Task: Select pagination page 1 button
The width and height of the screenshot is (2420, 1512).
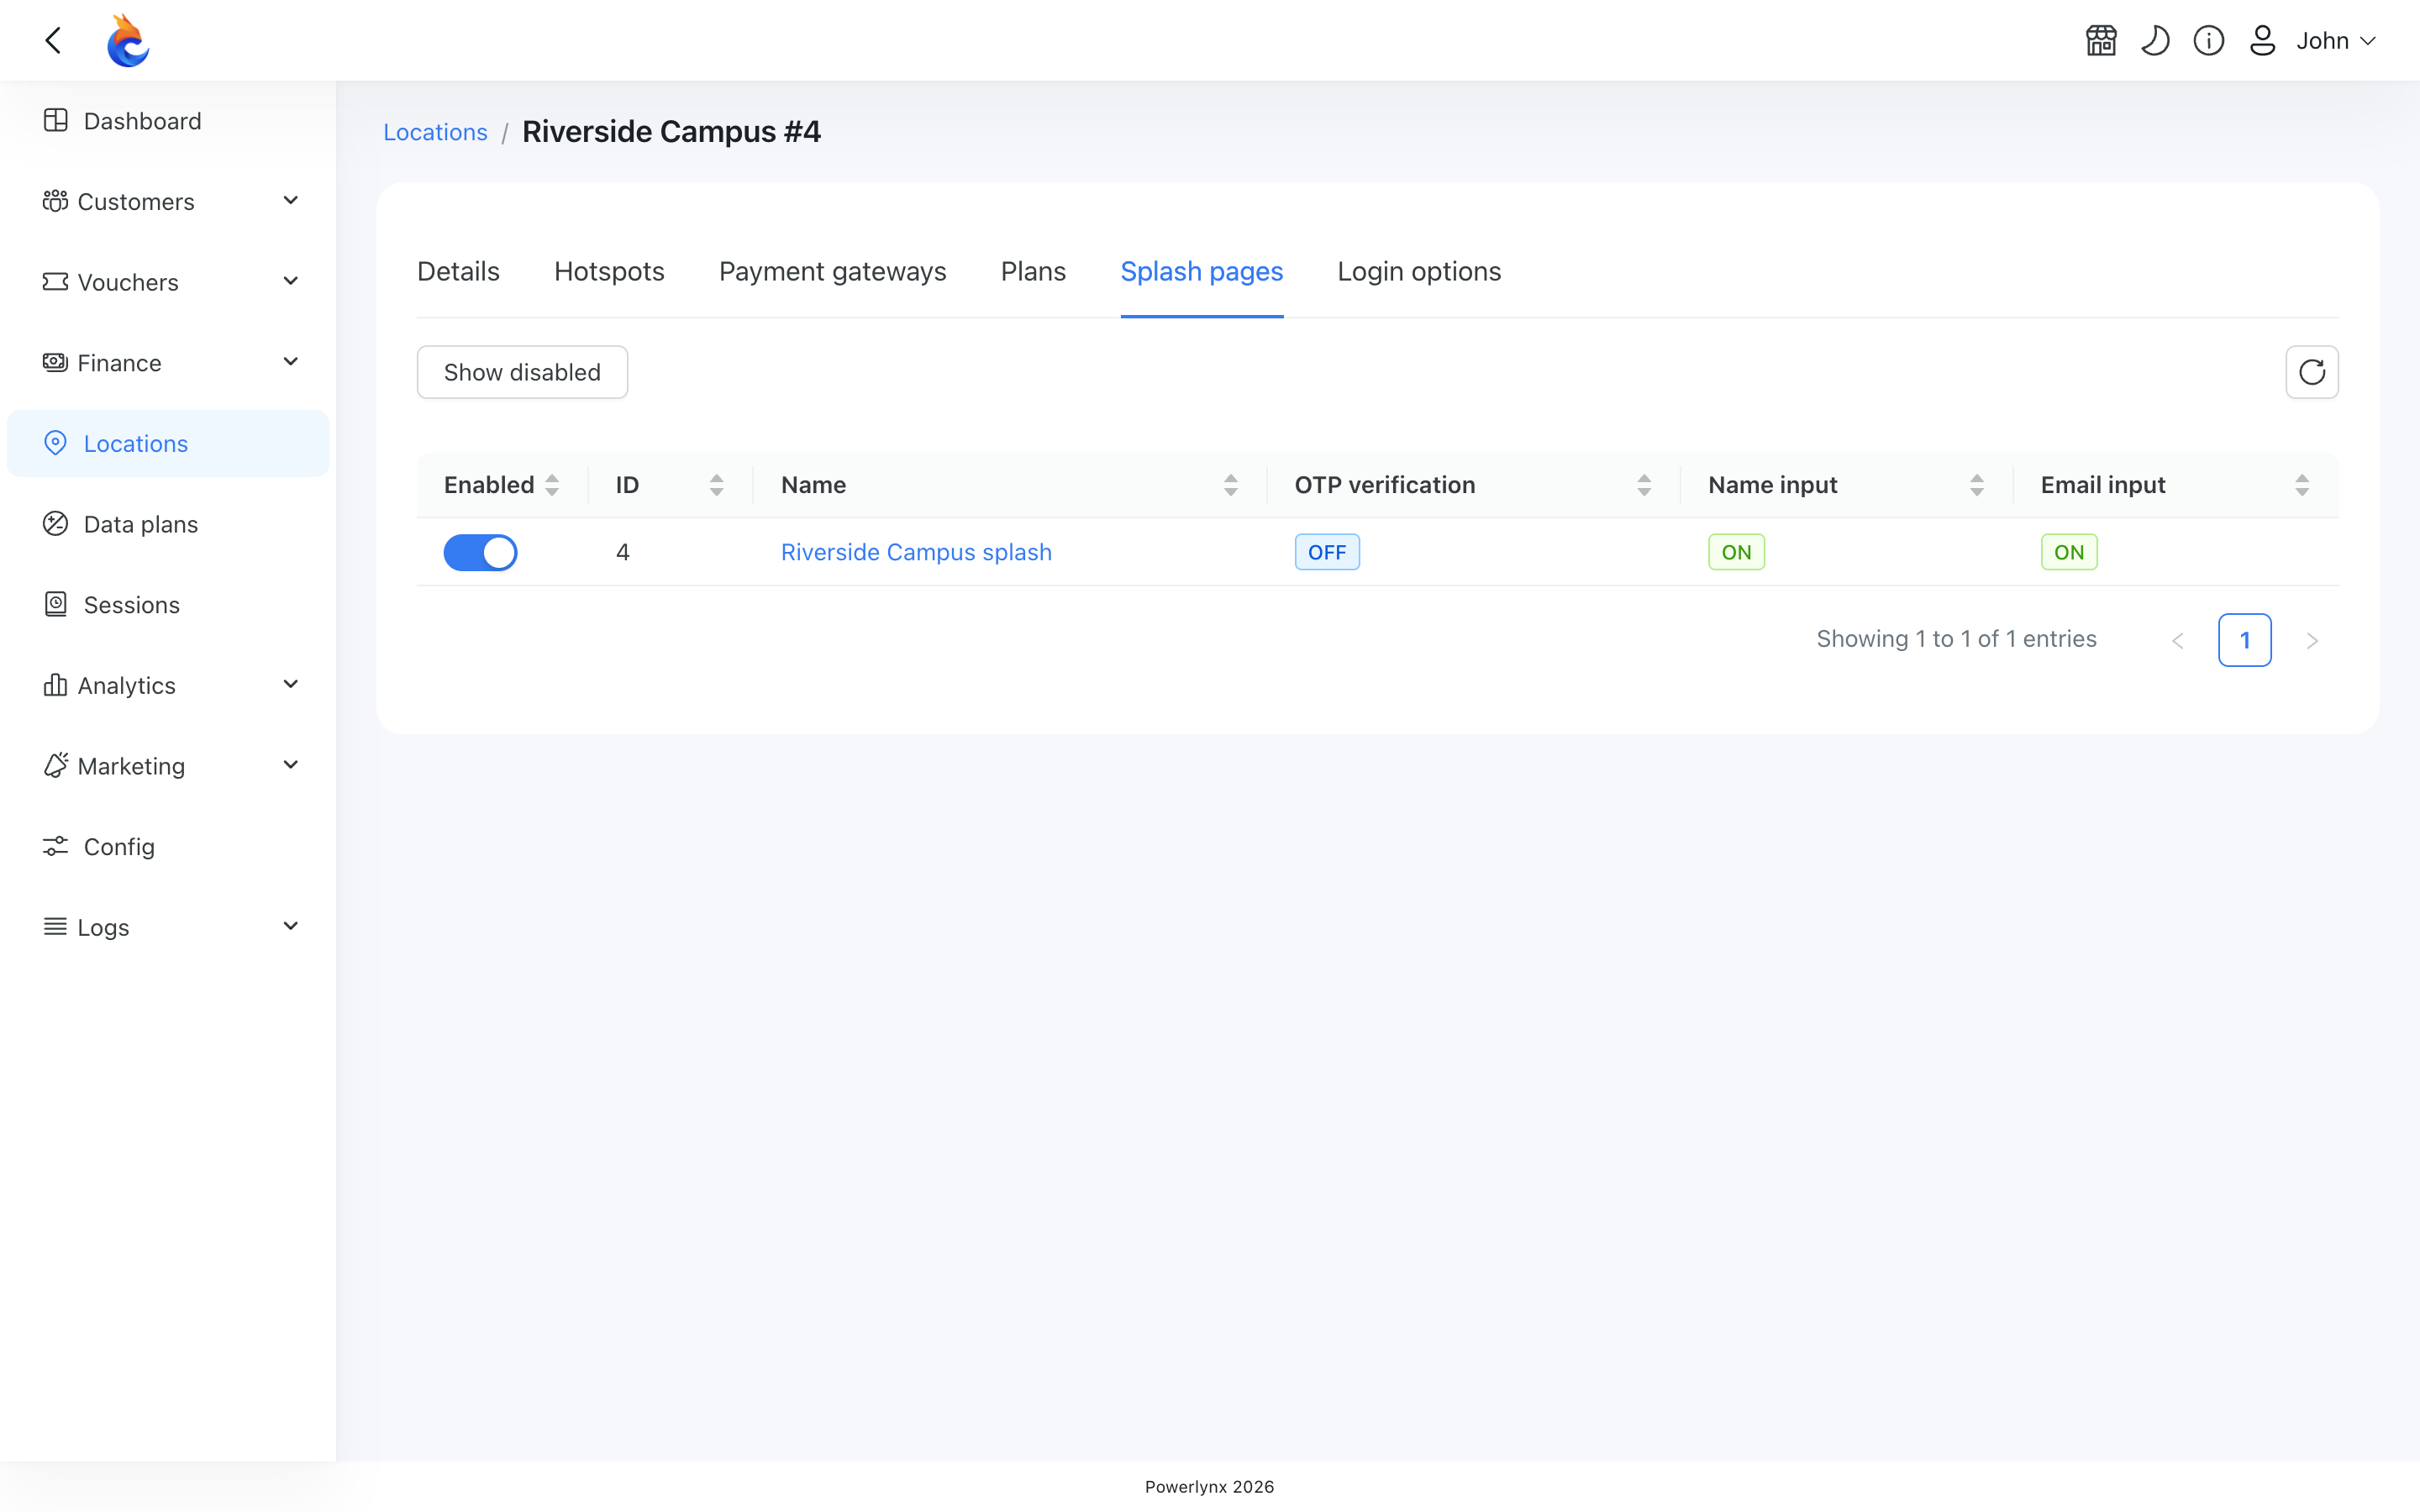Action: point(2245,640)
